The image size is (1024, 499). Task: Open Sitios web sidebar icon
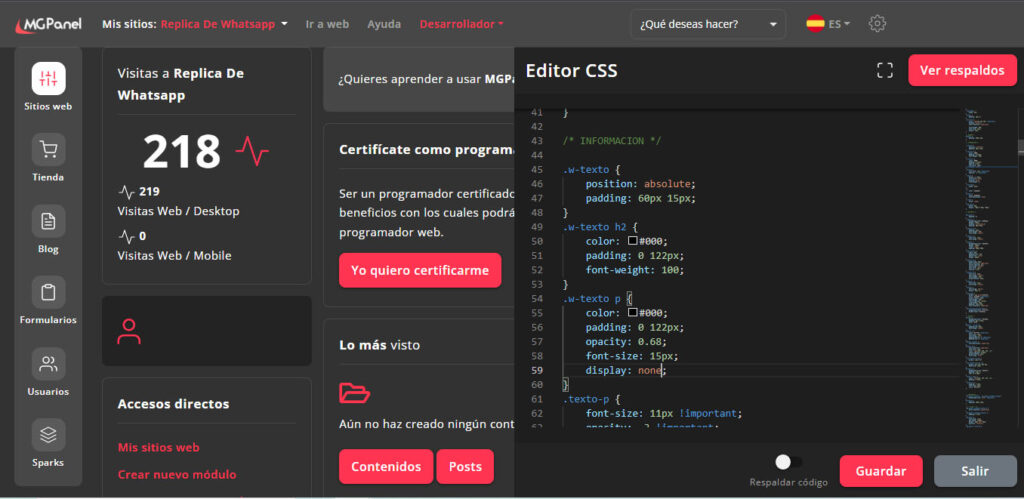pyautogui.click(x=48, y=79)
